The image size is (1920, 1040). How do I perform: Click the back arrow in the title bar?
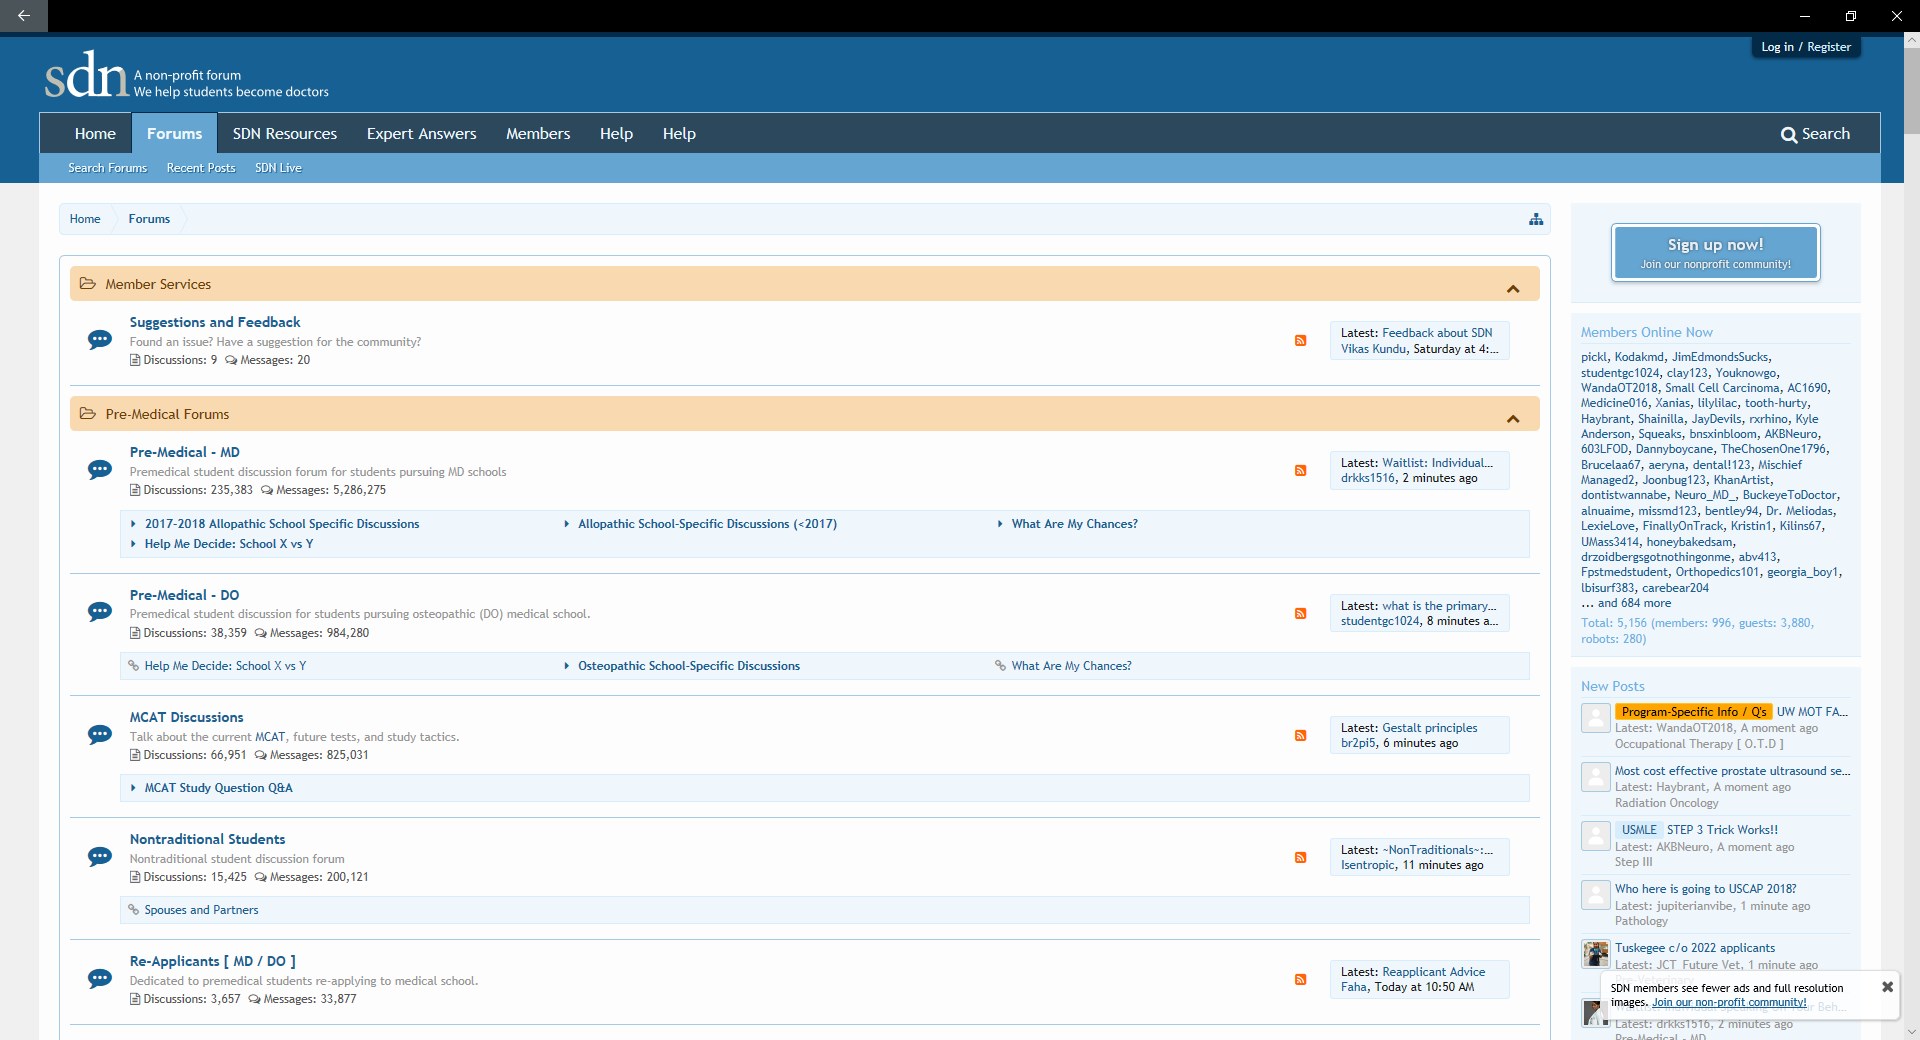pyautogui.click(x=23, y=15)
